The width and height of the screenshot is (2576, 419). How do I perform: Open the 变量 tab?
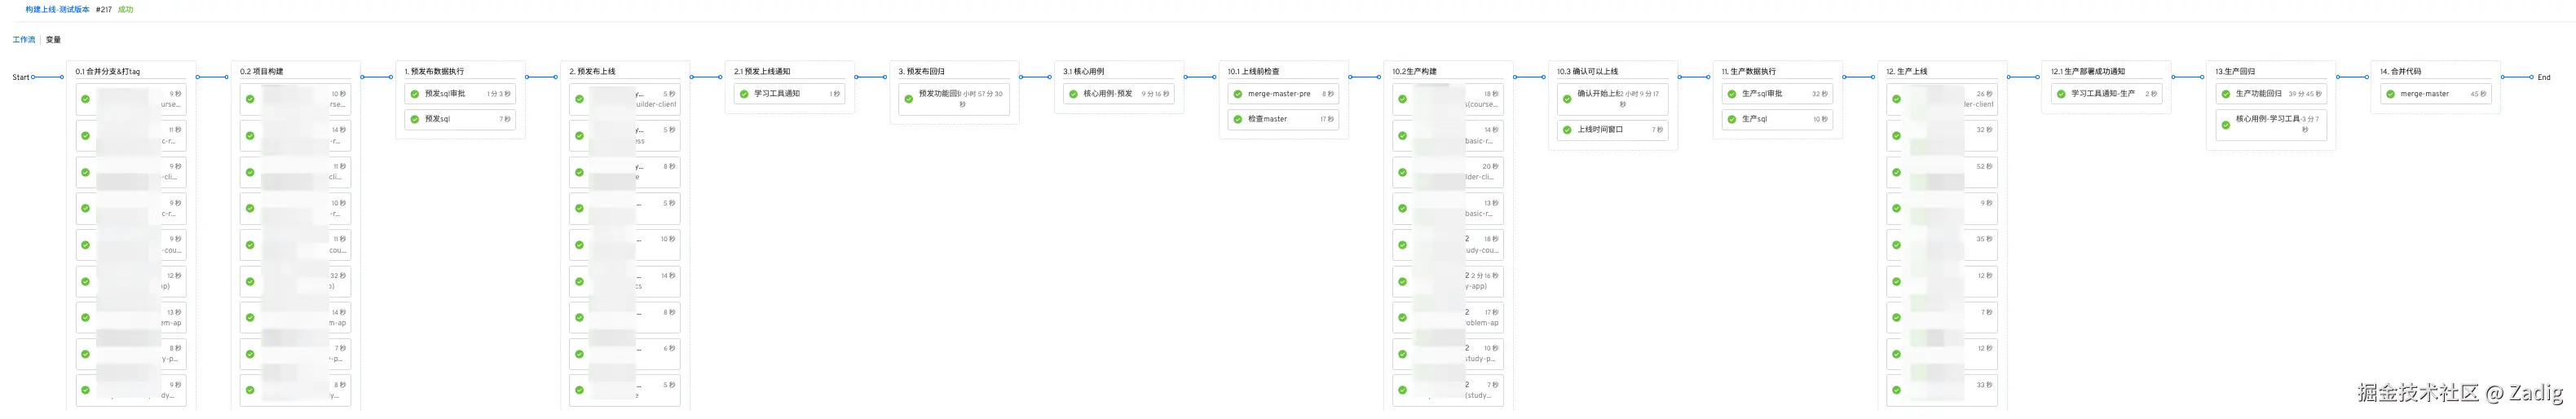click(x=53, y=40)
